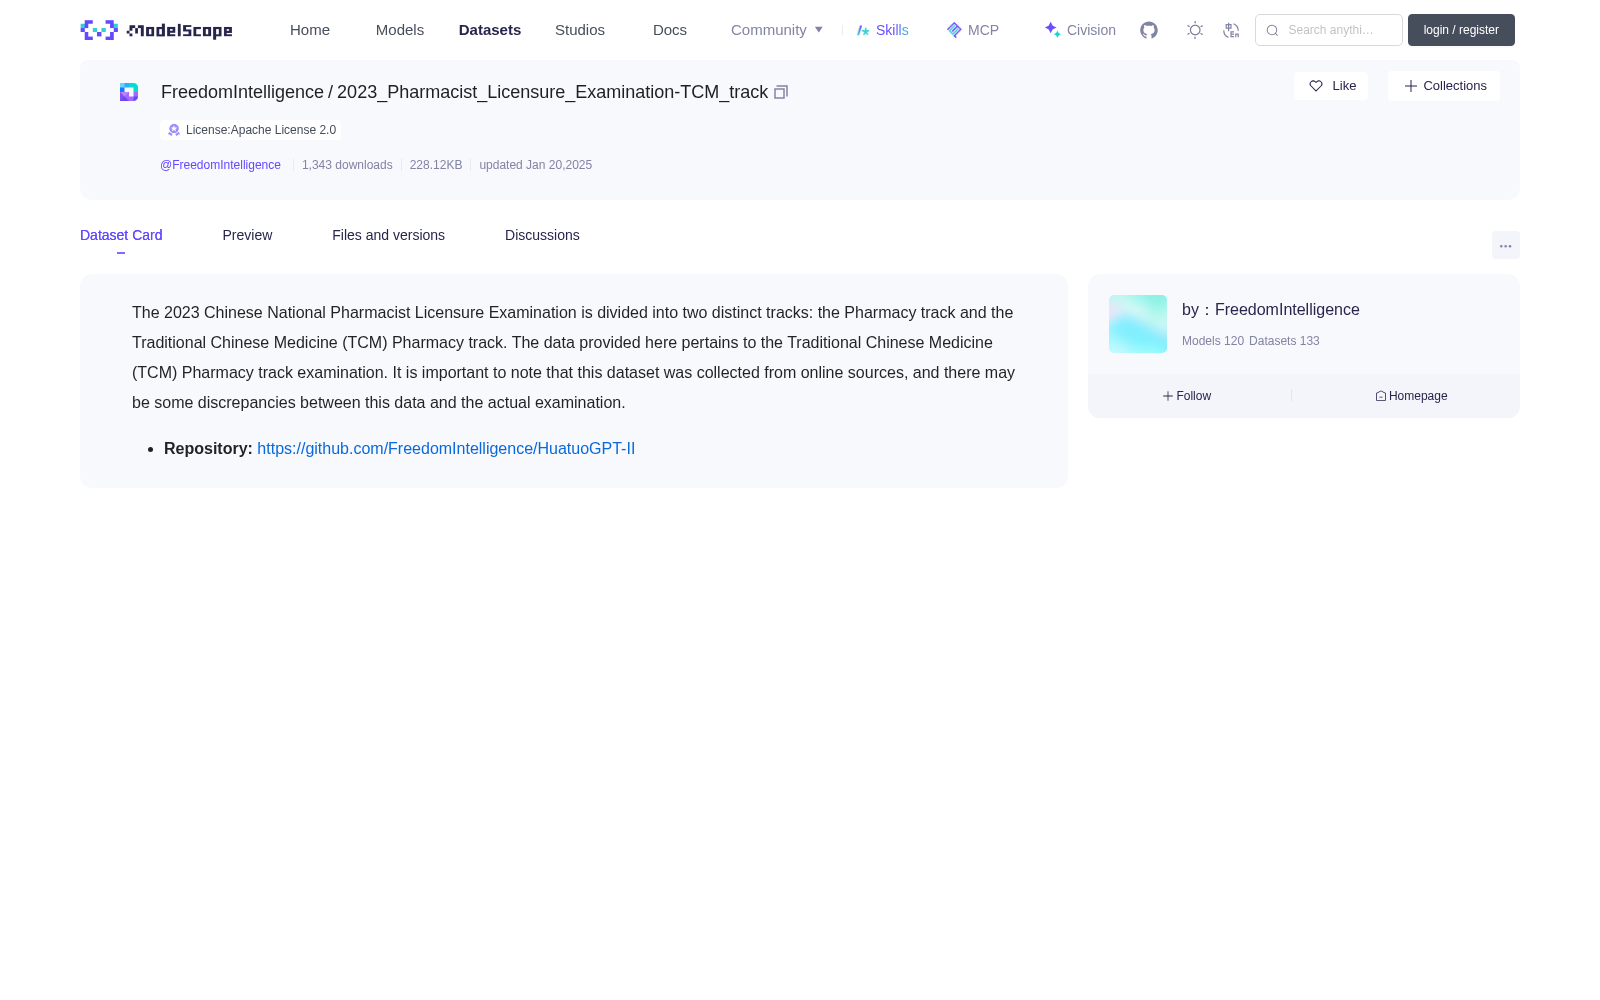Viewport: 1600px width, 1000px height.
Task: Copy dataset name using the copy icon
Action: tap(781, 92)
